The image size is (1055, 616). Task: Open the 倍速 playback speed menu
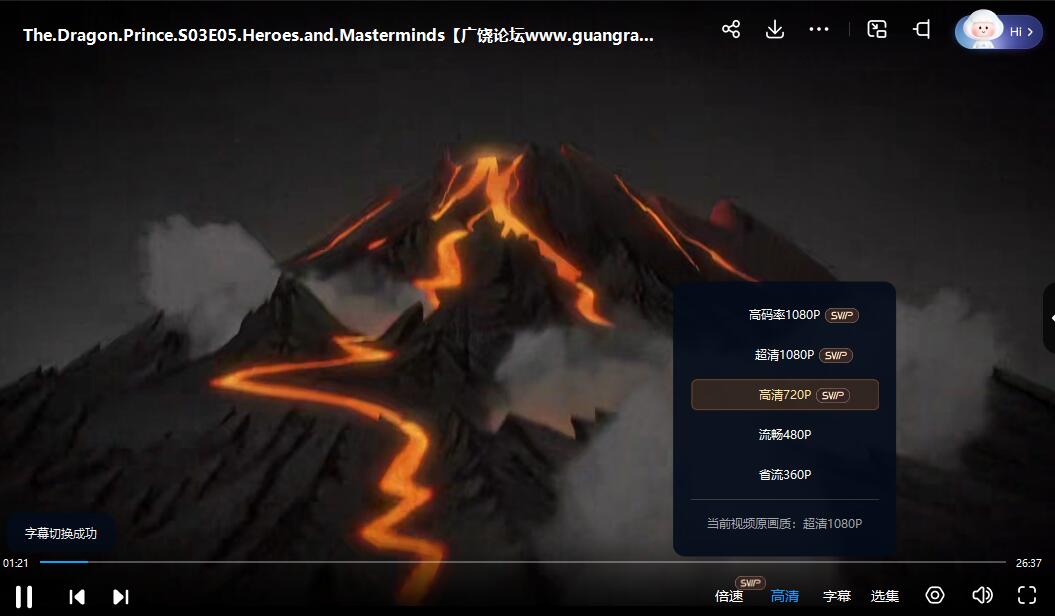[729, 596]
